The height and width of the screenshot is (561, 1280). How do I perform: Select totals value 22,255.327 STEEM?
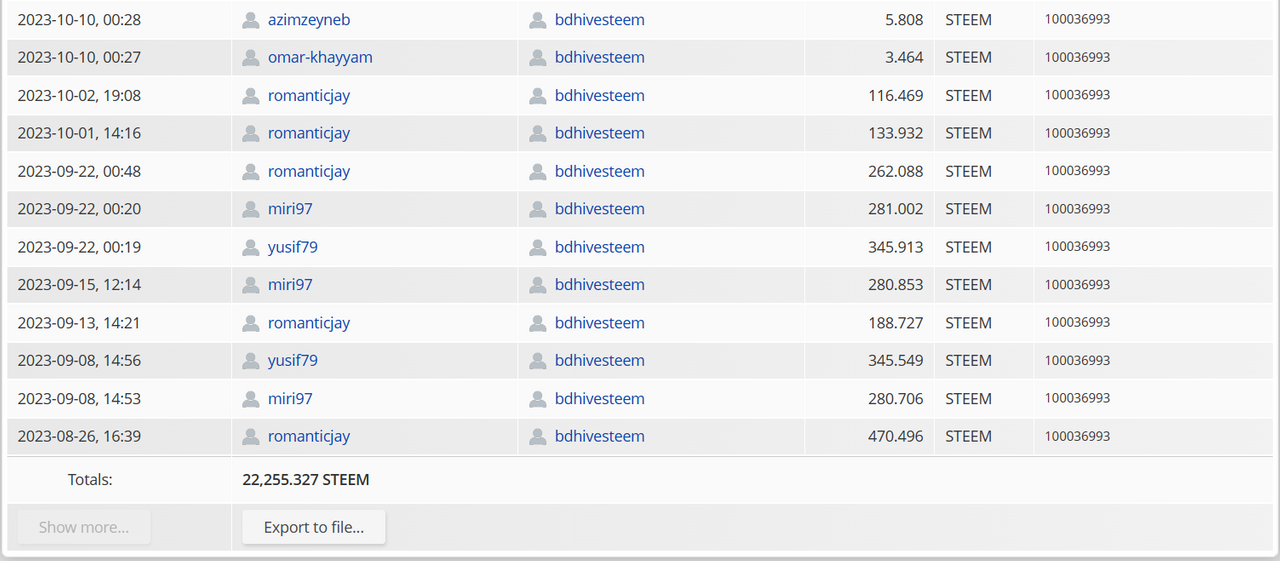[306, 480]
